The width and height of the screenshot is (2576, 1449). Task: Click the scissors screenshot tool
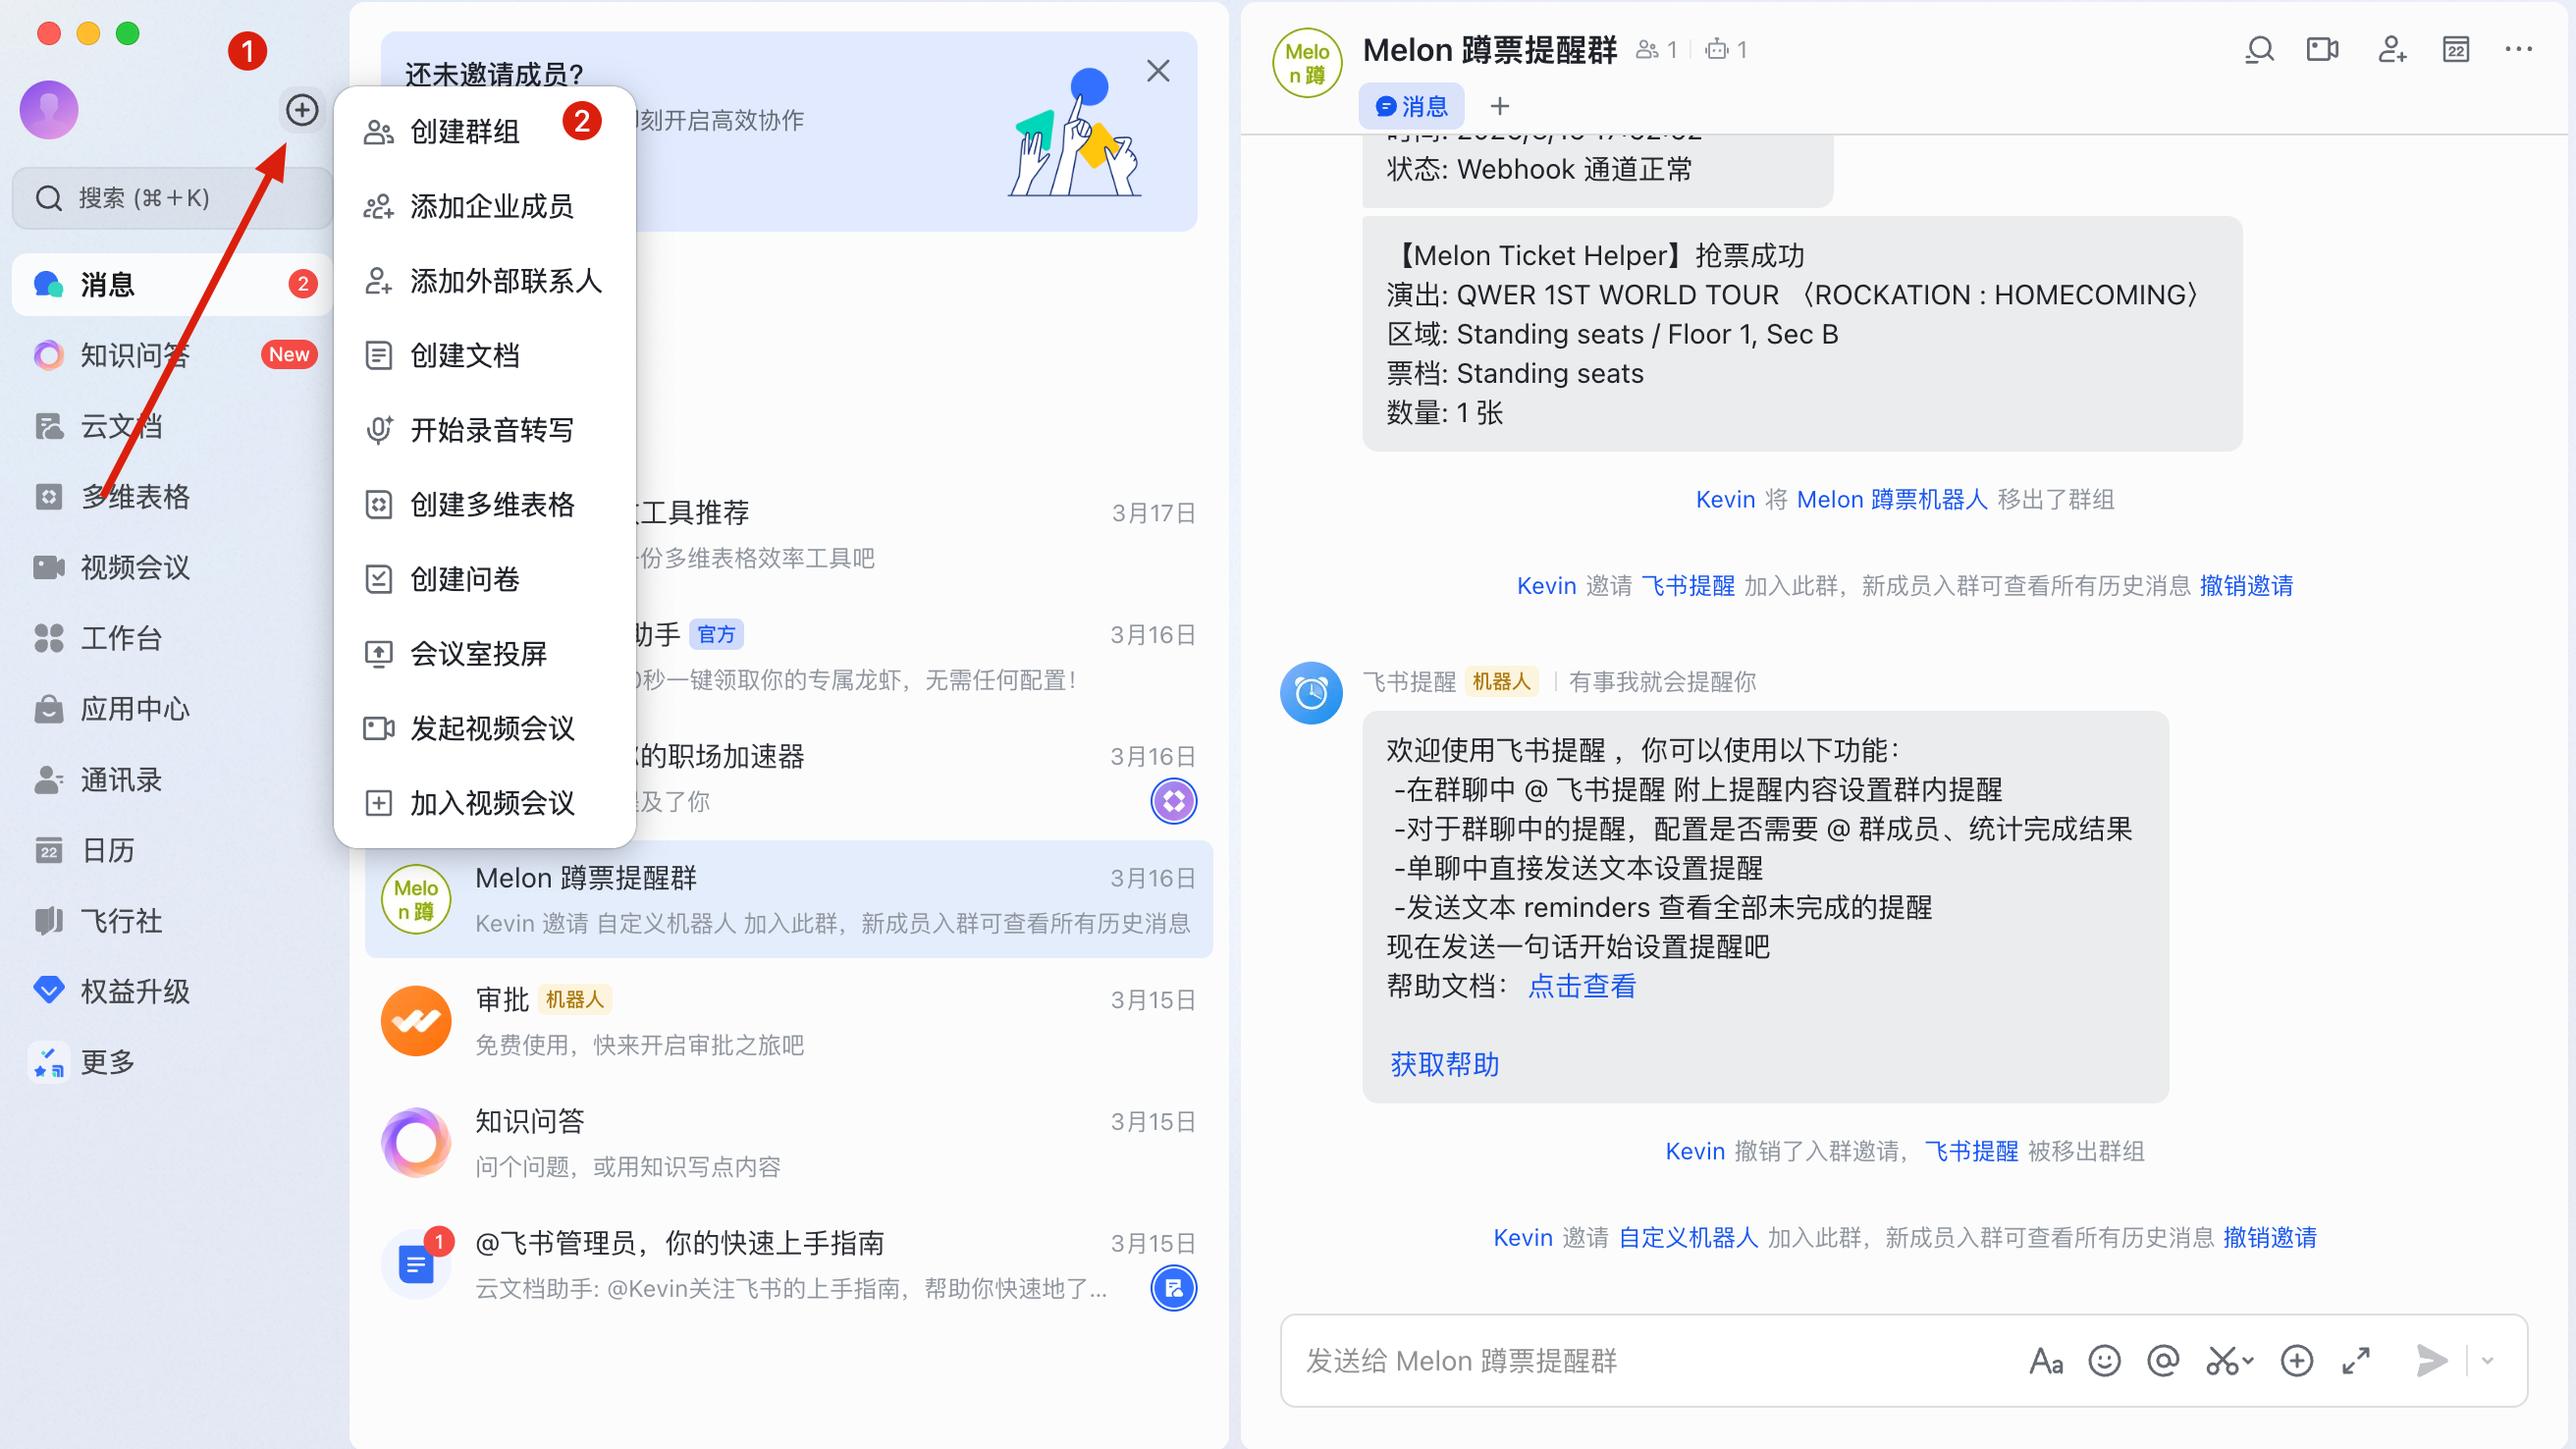[x=2224, y=1361]
